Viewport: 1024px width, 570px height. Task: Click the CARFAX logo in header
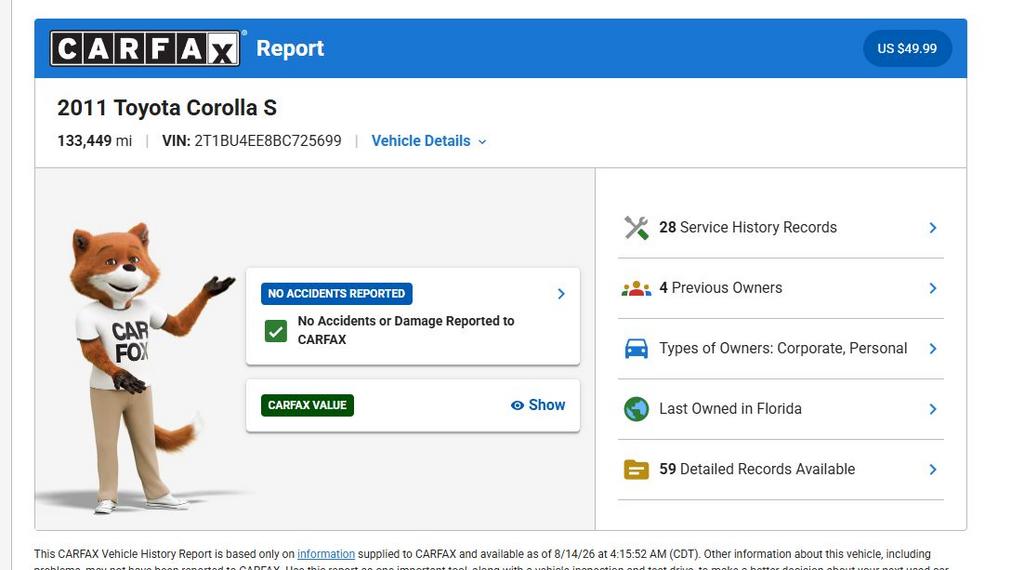(x=145, y=48)
